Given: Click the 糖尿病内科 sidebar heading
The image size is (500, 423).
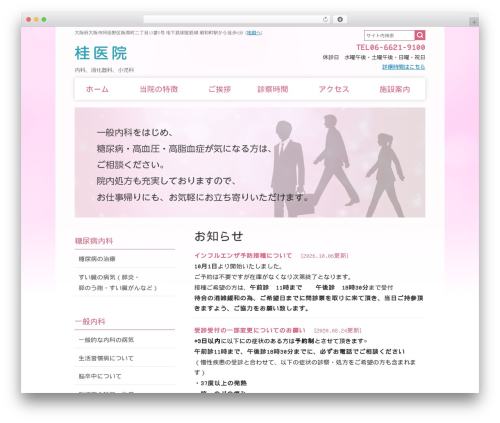Looking at the screenshot, I should 94,241.
